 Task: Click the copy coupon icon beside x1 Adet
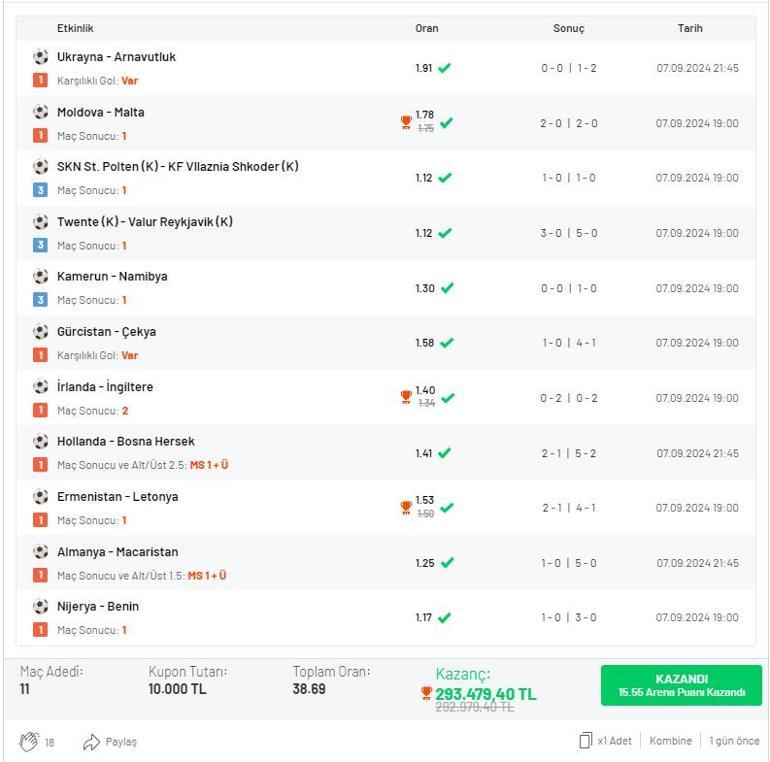pos(585,741)
